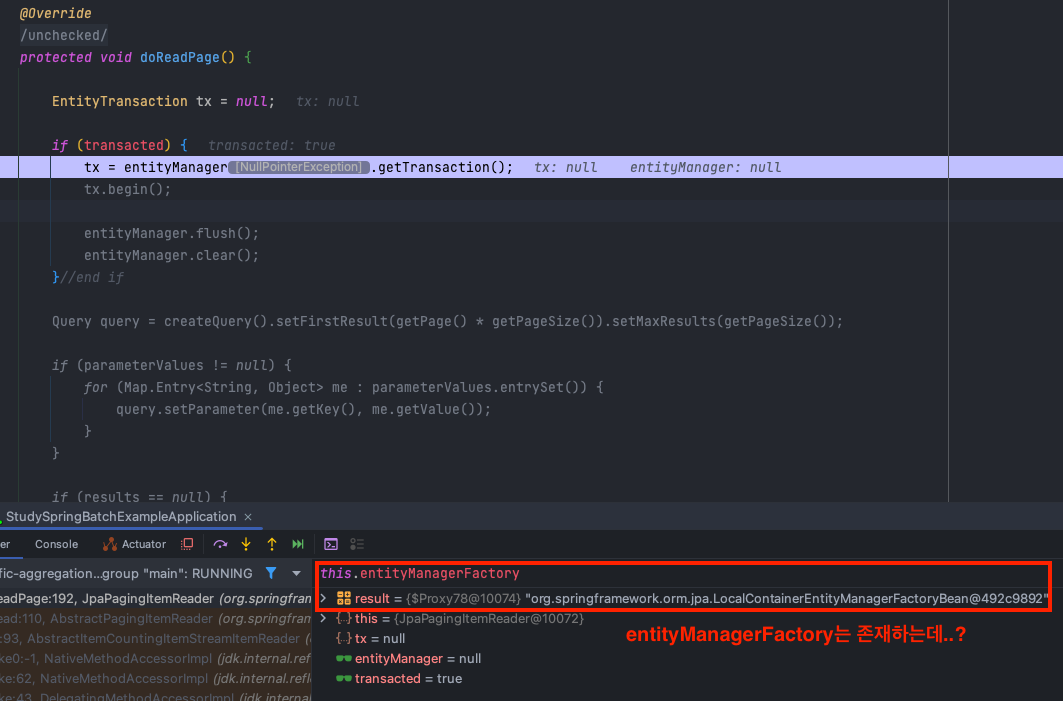Image resolution: width=1063 pixels, height=701 pixels.
Task: Select the 'transacted = true' variable row
Action: pos(687,678)
